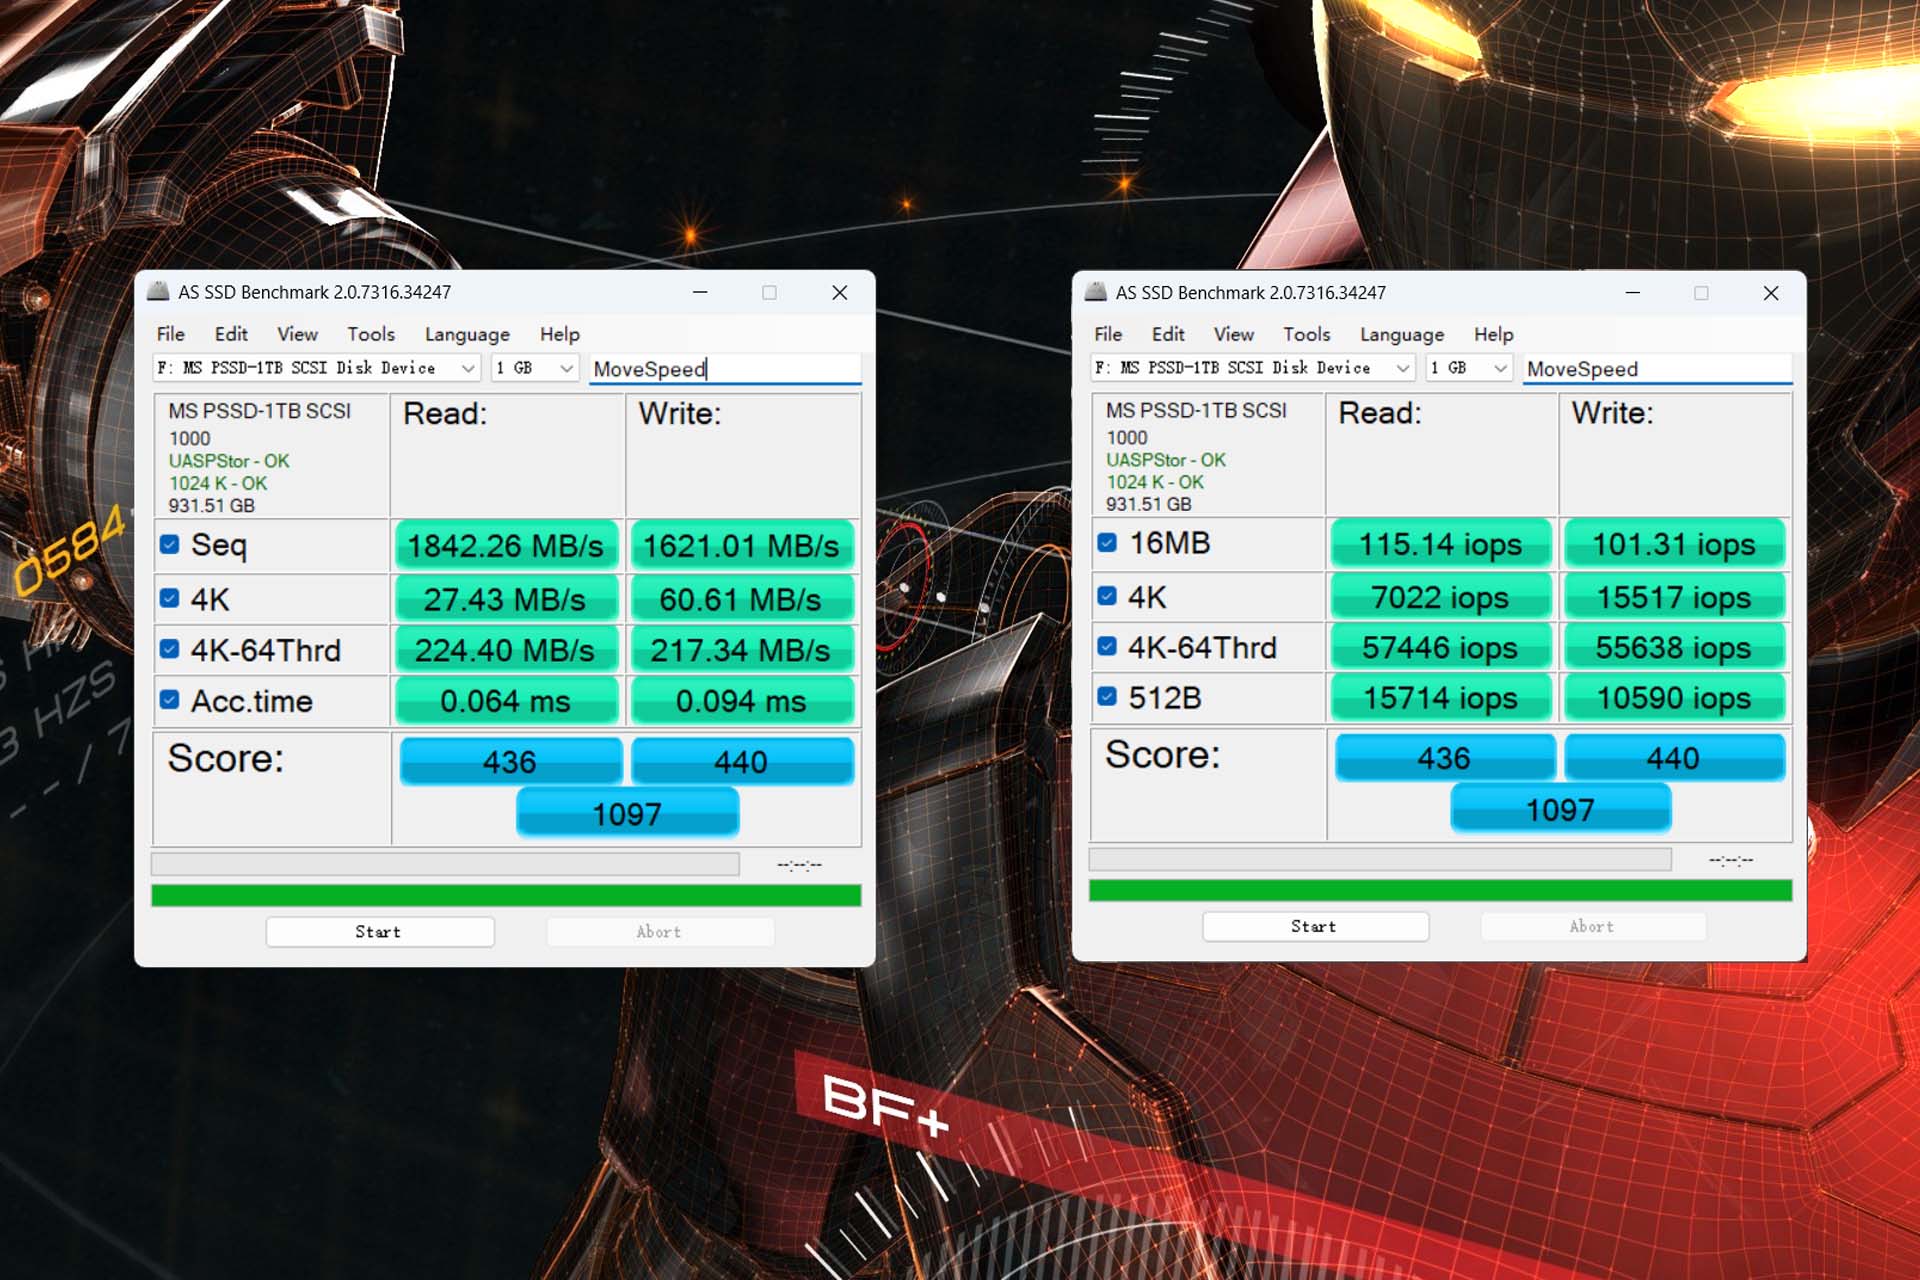The height and width of the screenshot is (1280, 1920).
Task: Open View menu in right window
Action: click(1233, 334)
